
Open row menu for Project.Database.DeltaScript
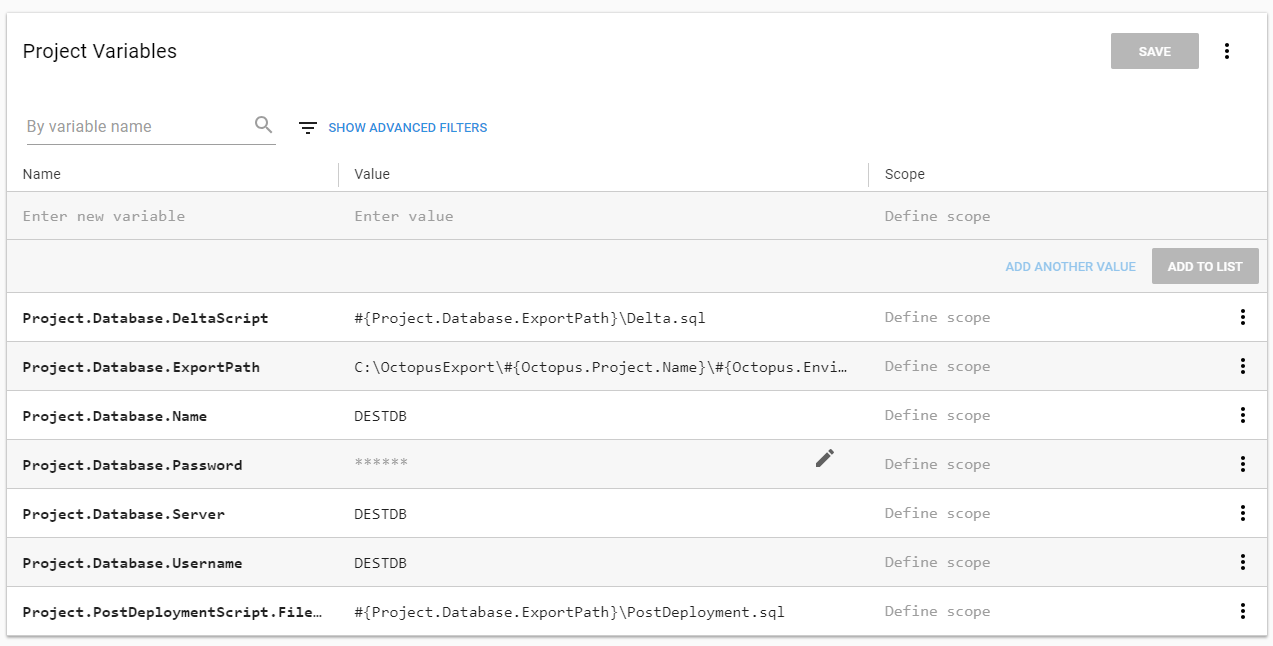tap(1242, 317)
